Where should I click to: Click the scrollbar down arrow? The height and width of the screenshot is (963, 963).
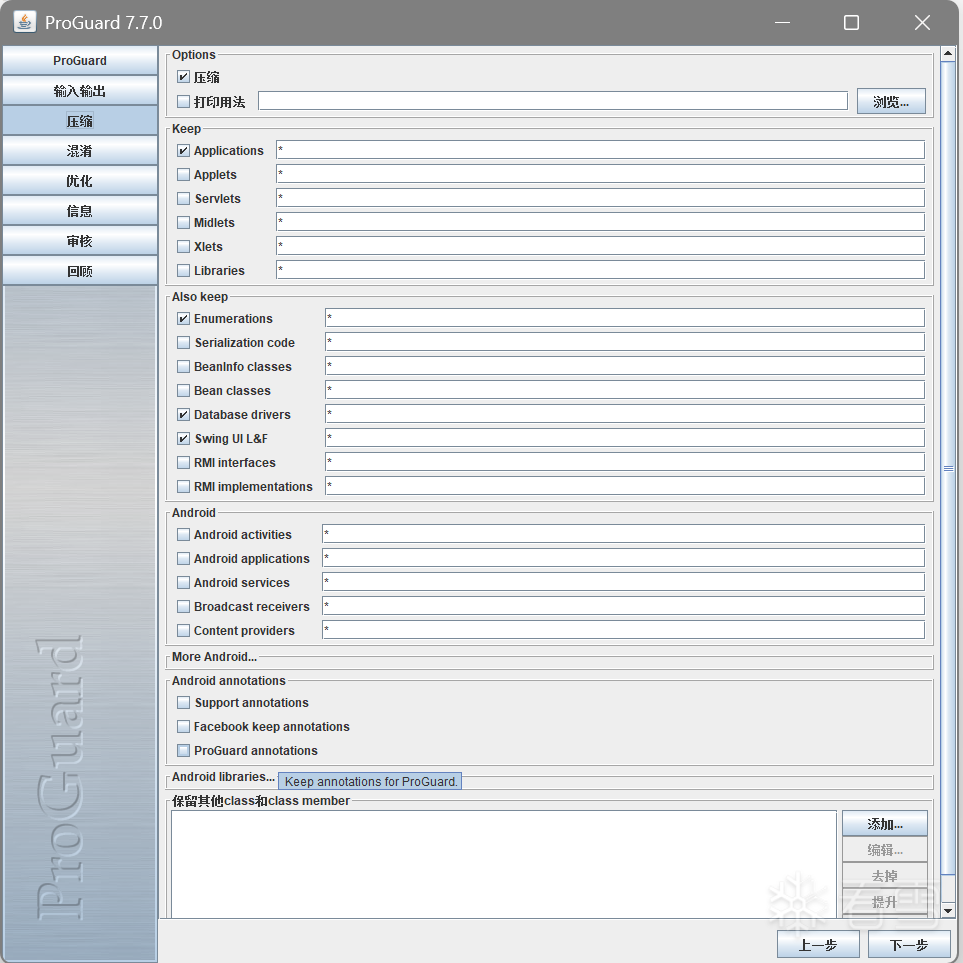click(948, 911)
